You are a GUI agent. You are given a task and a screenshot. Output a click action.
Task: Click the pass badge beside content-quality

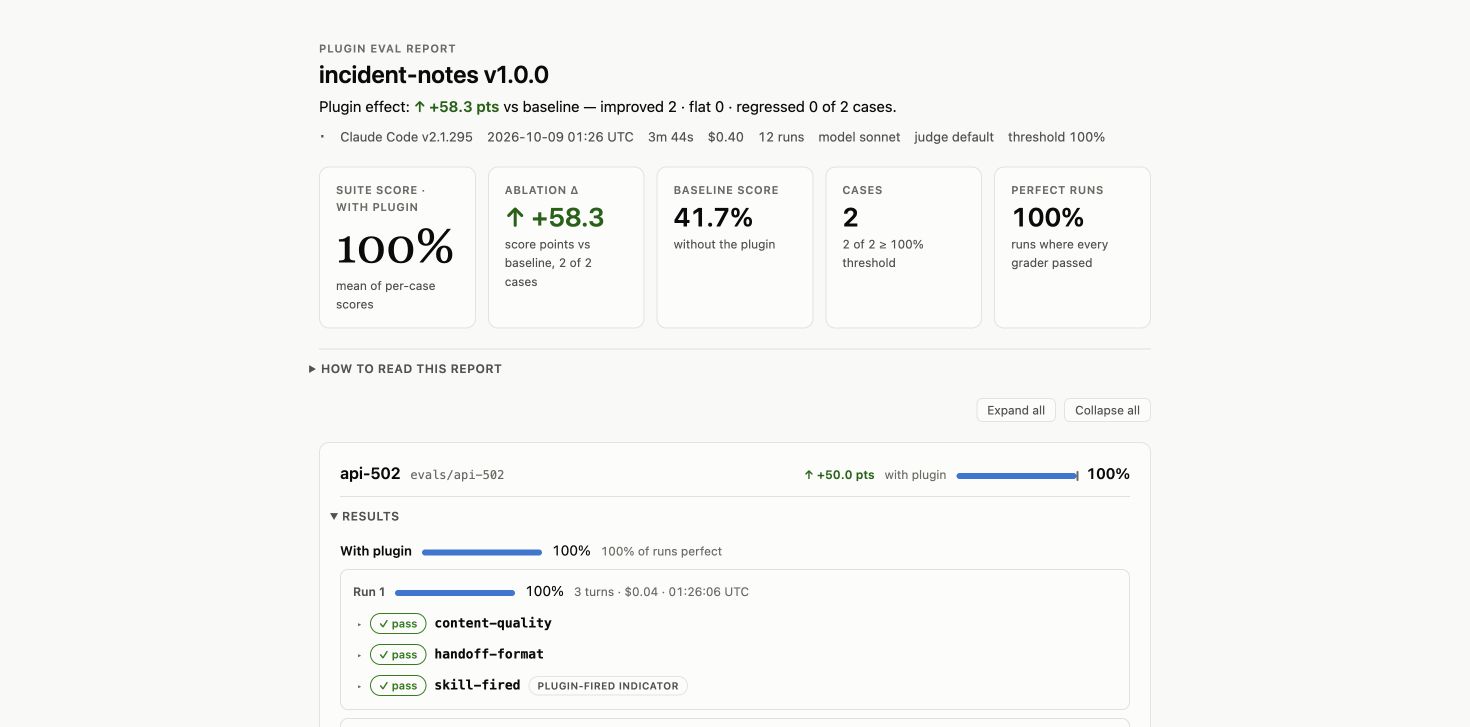(x=398, y=624)
